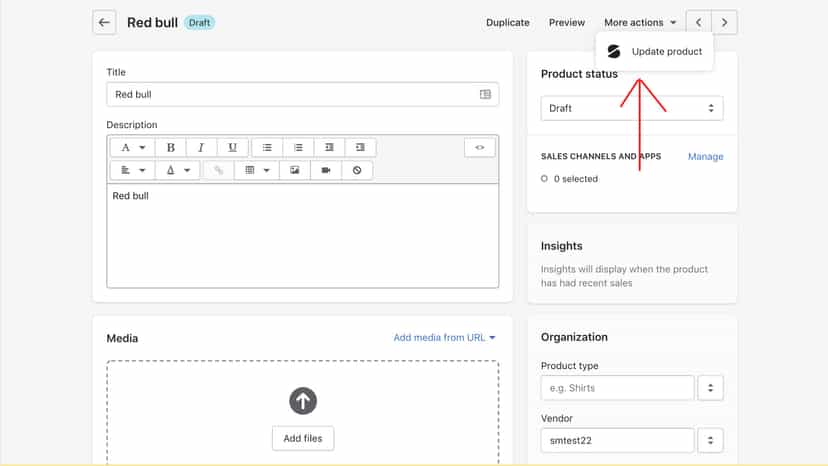828x466 pixels.
Task: Toggle underline formatting in description
Action: point(232,147)
